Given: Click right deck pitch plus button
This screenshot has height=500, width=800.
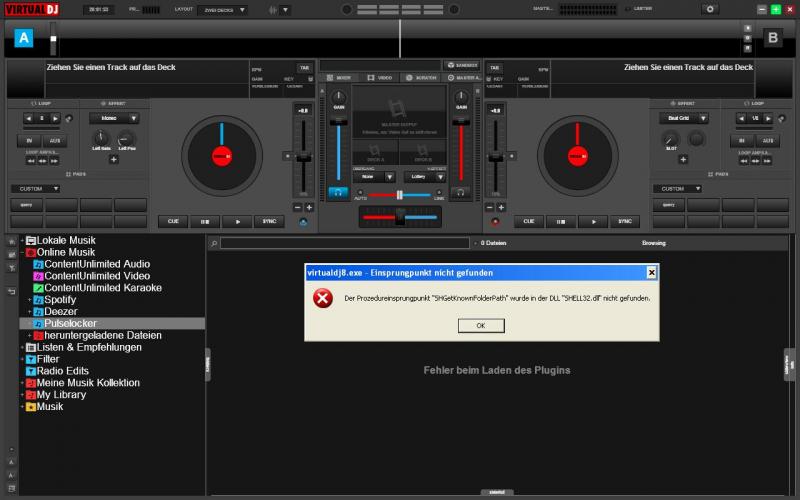Looking at the screenshot, I should (x=501, y=207).
